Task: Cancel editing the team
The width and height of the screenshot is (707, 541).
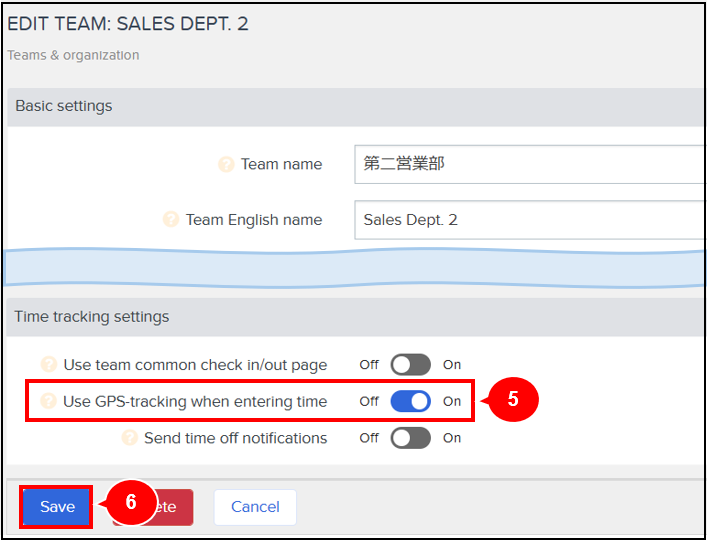Action: pyautogui.click(x=255, y=507)
